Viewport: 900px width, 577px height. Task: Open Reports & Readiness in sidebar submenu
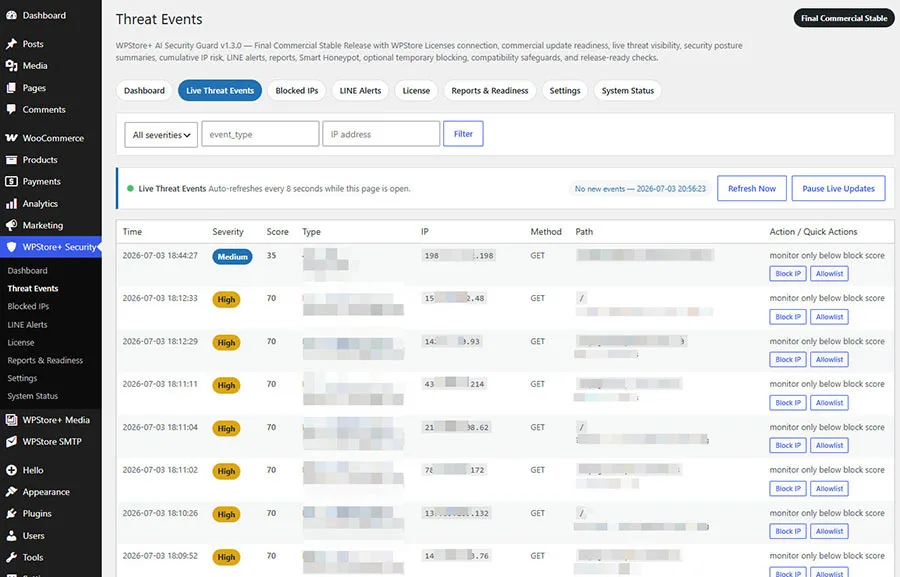point(45,360)
